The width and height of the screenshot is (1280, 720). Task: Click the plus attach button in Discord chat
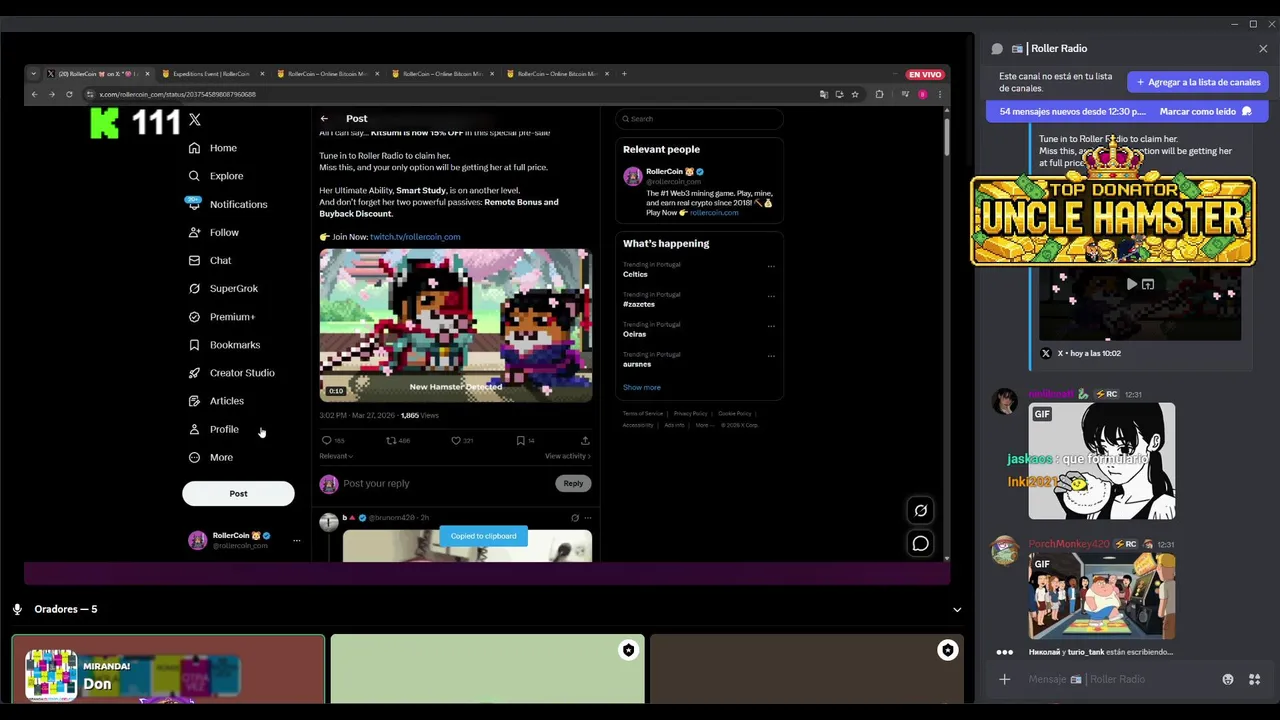pos(1005,679)
